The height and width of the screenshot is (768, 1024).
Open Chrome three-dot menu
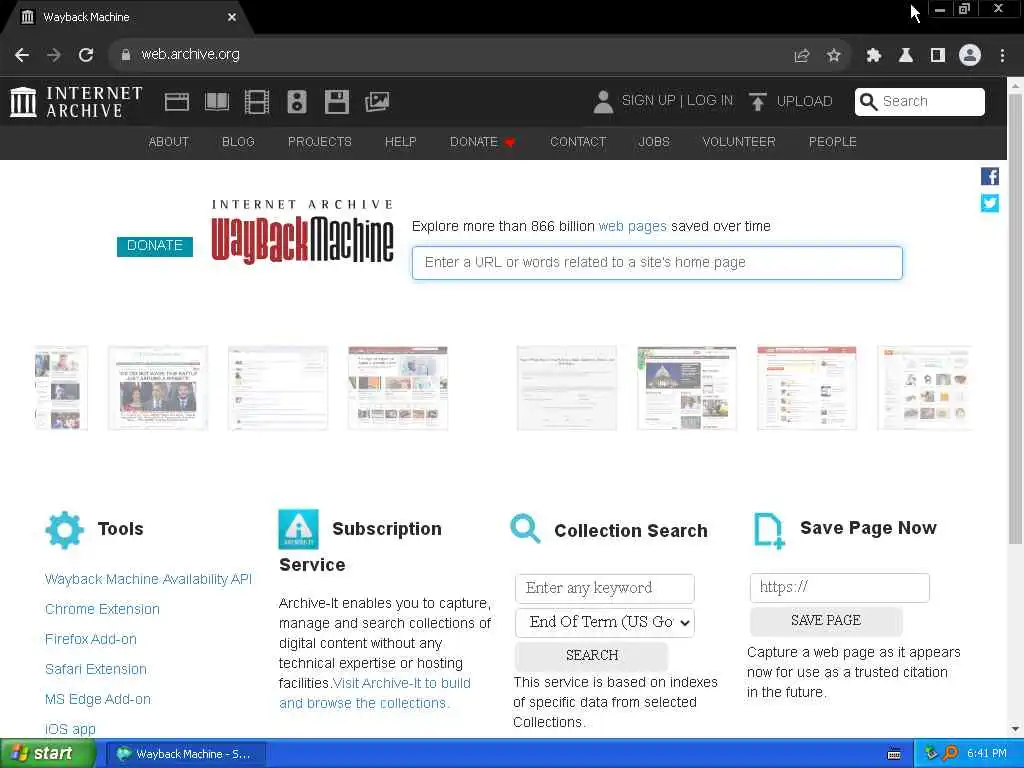pyautogui.click(x=1002, y=56)
